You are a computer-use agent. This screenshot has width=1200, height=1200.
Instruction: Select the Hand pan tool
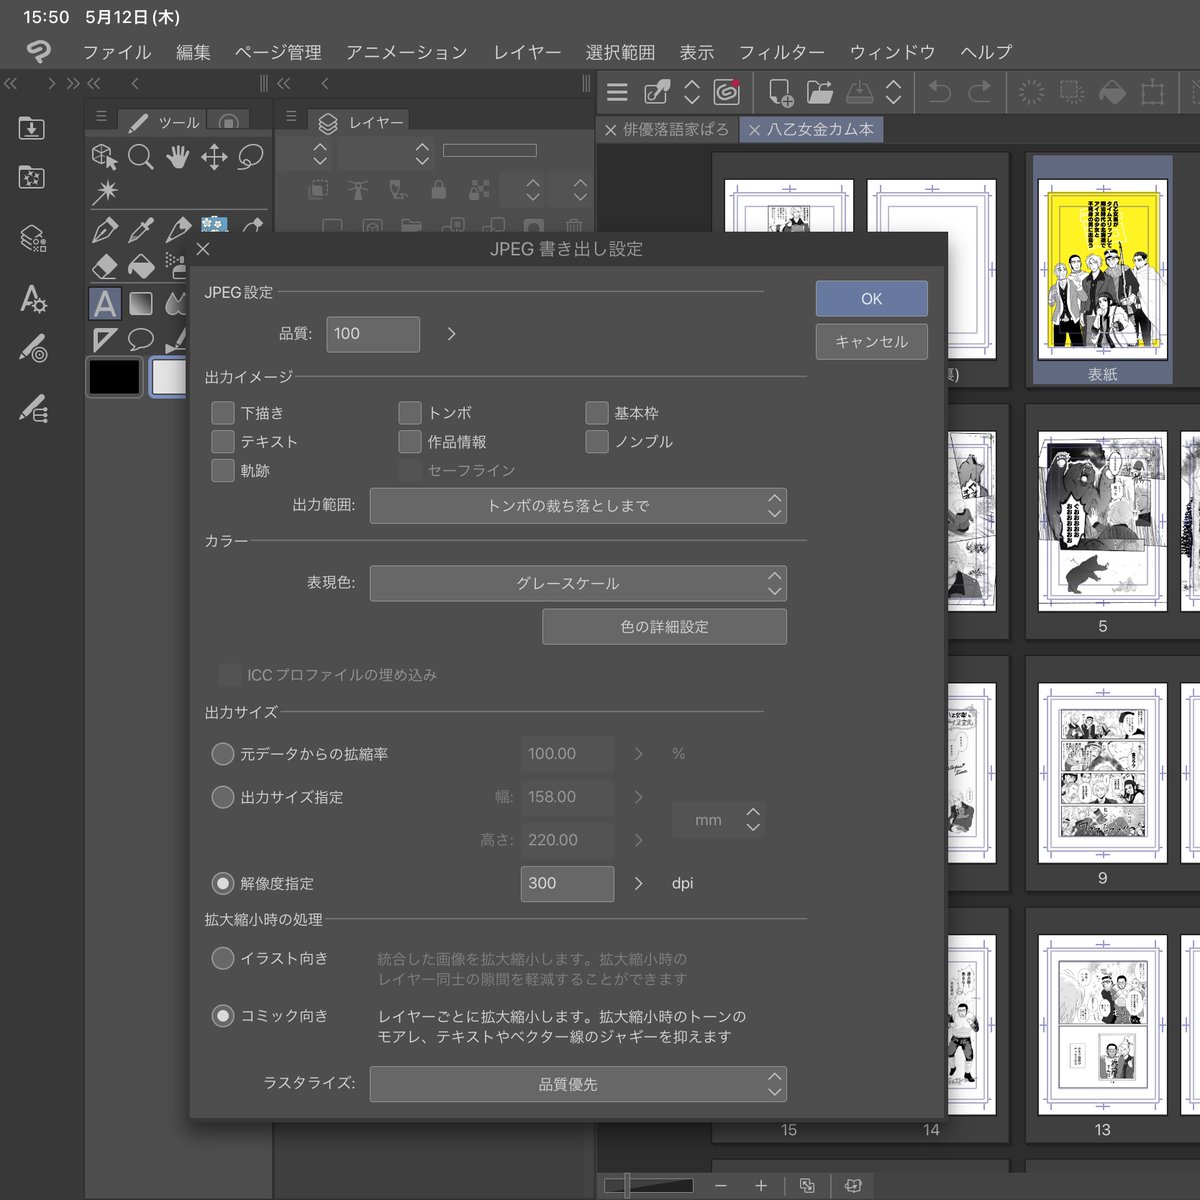pyautogui.click(x=178, y=157)
